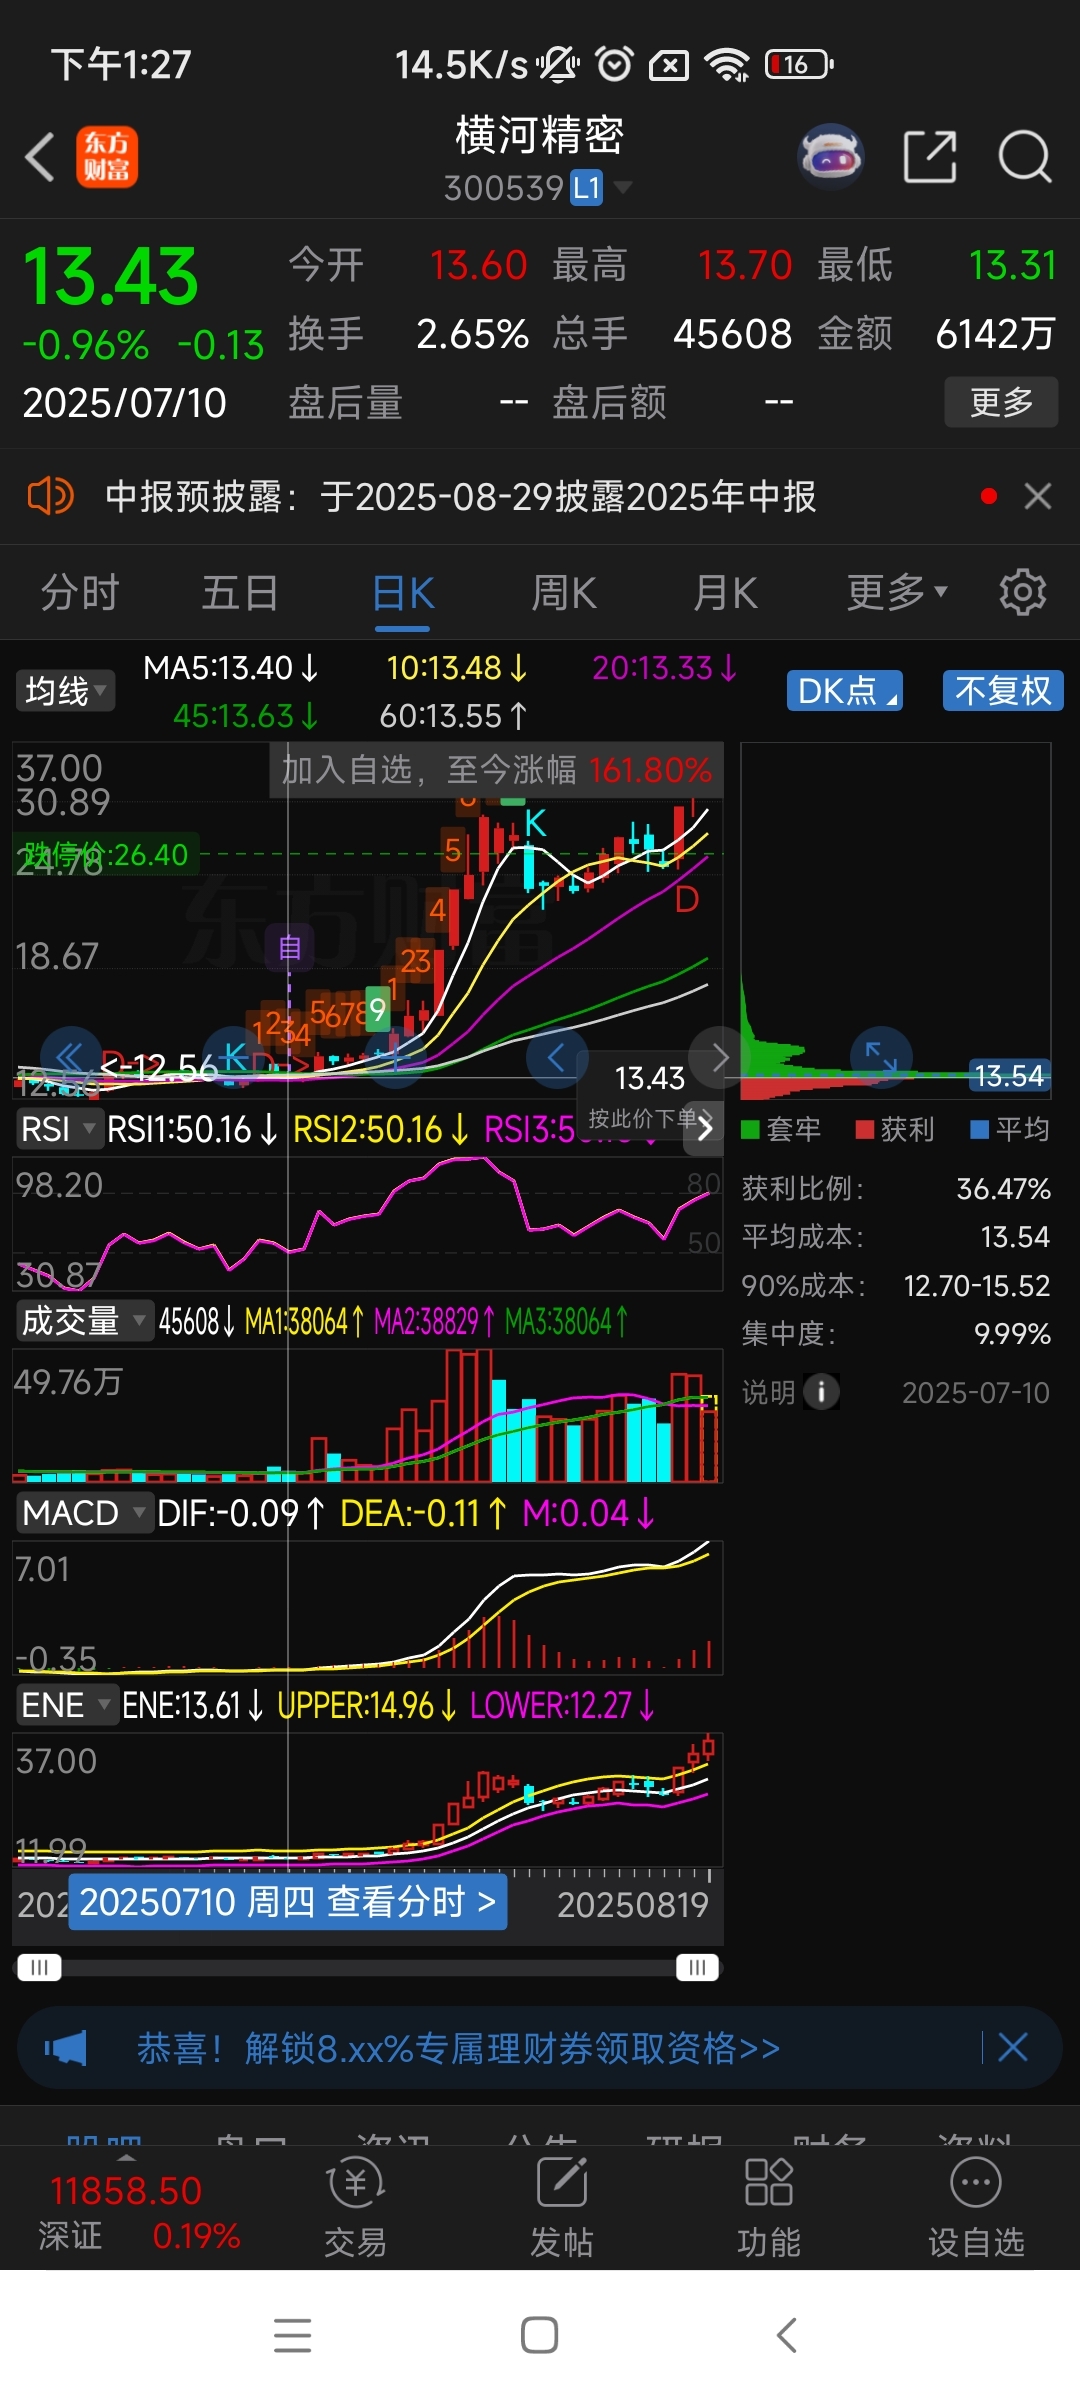Open the 均线 indicator dropdown
This screenshot has width=1080, height=2400.
pos(65,690)
